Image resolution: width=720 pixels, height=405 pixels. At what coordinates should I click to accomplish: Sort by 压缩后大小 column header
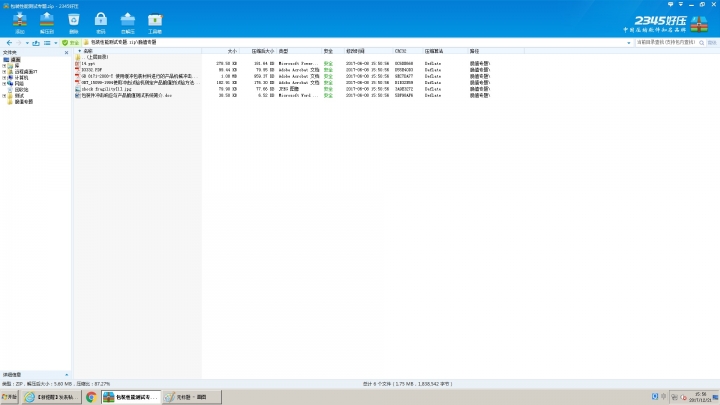262,50
